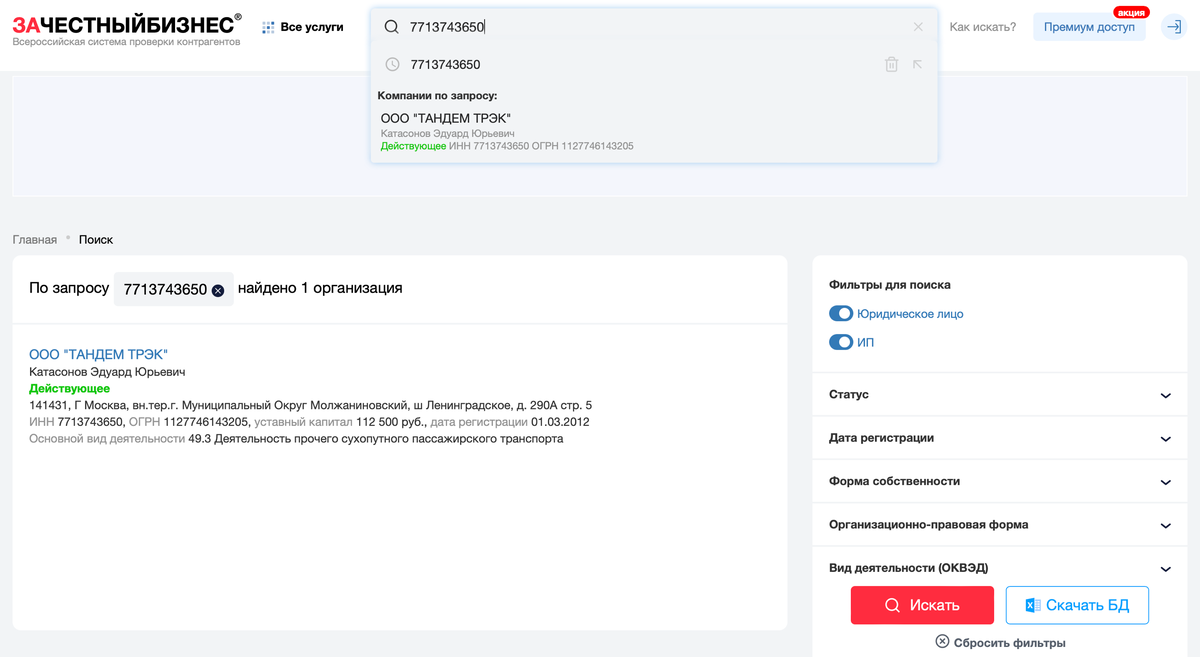Image resolution: width=1200 pixels, height=657 pixels.
Task: Remove the 7713743650 query chip
Action: [x=218, y=290]
